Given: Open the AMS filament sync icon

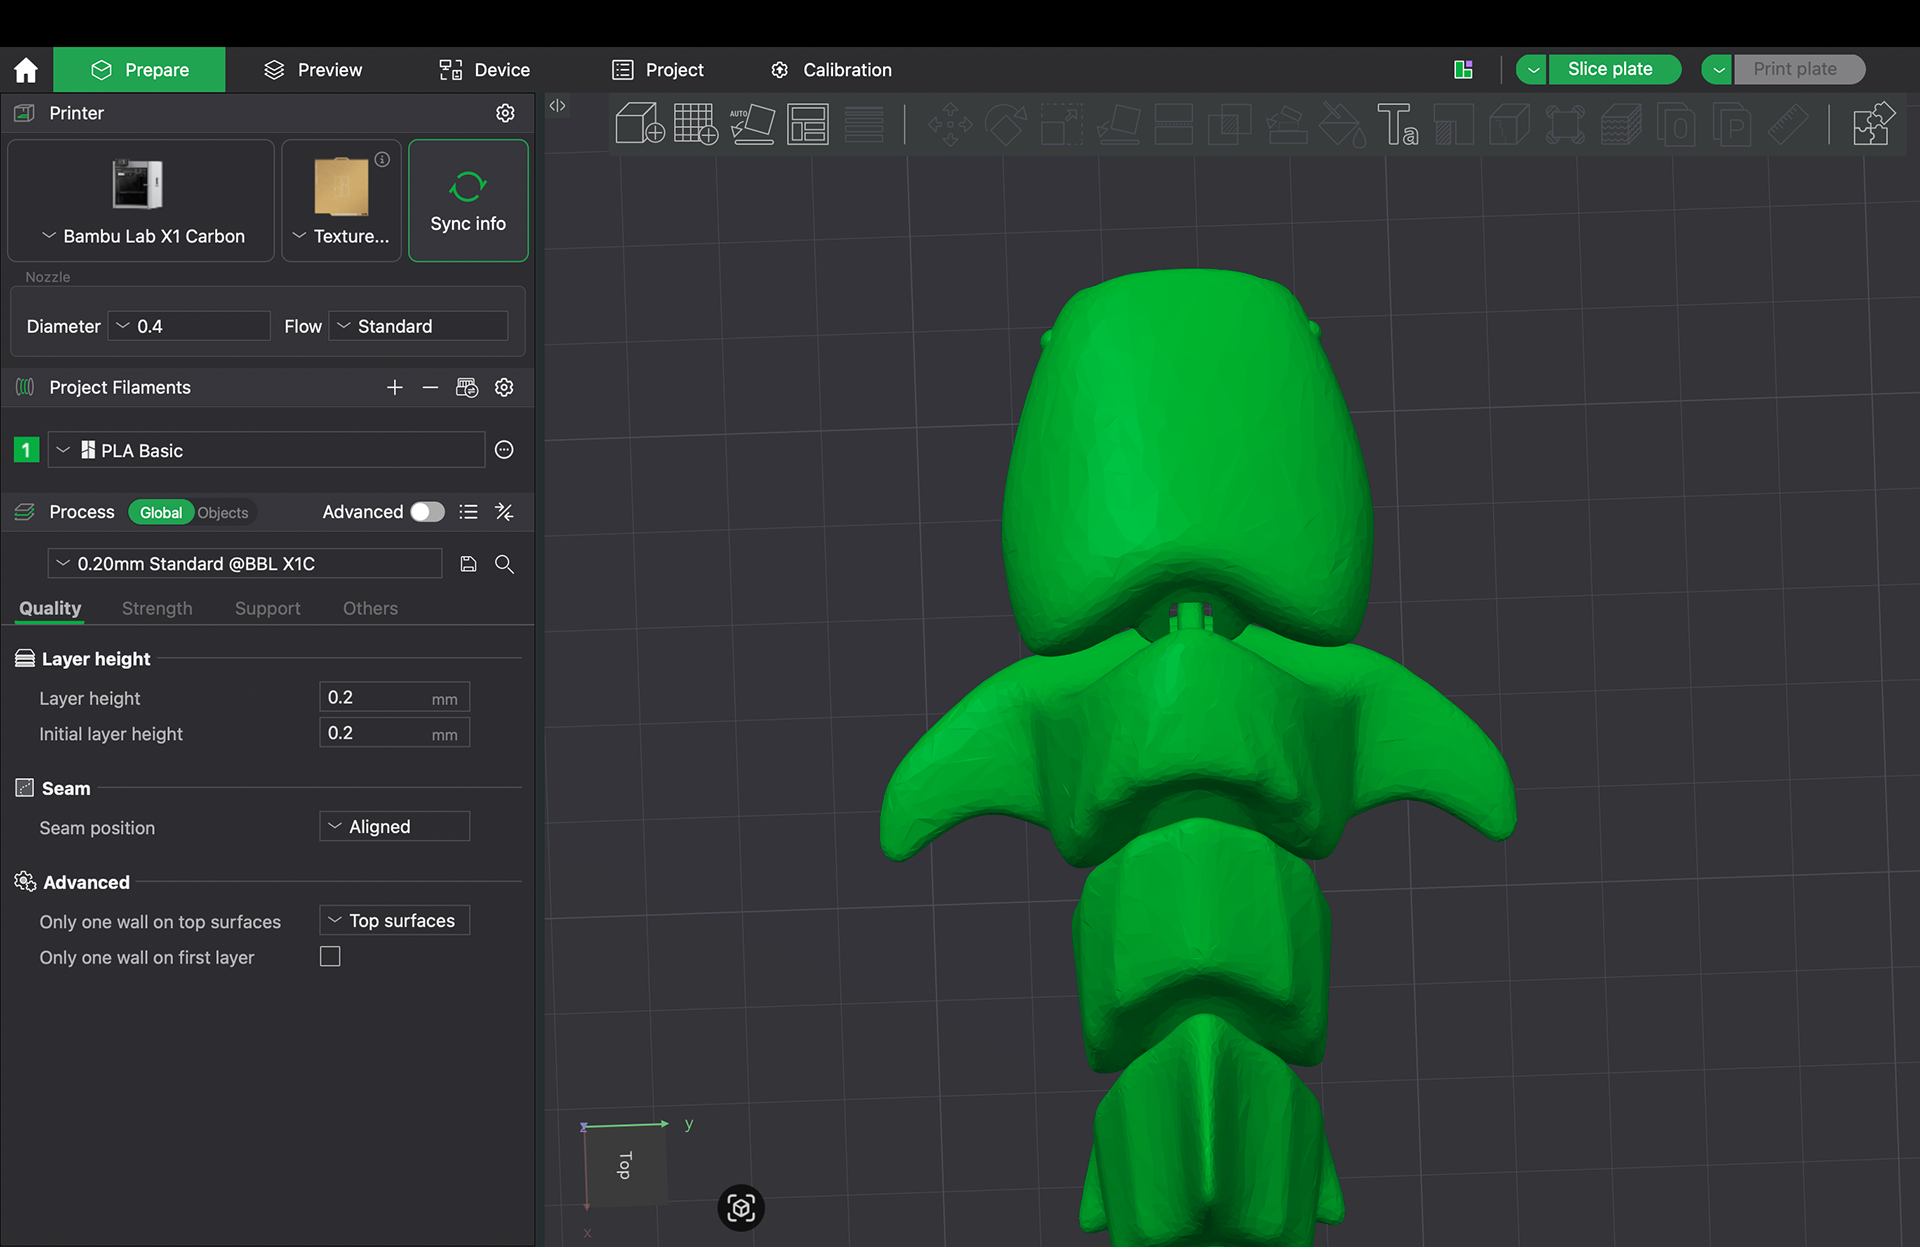Looking at the screenshot, I should pos(467,387).
